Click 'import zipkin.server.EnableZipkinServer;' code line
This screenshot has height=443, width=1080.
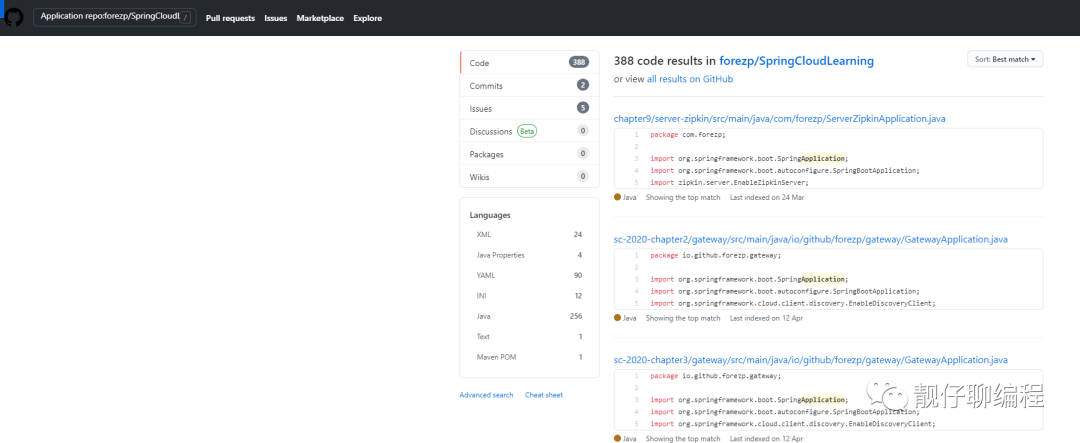(x=729, y=183)
